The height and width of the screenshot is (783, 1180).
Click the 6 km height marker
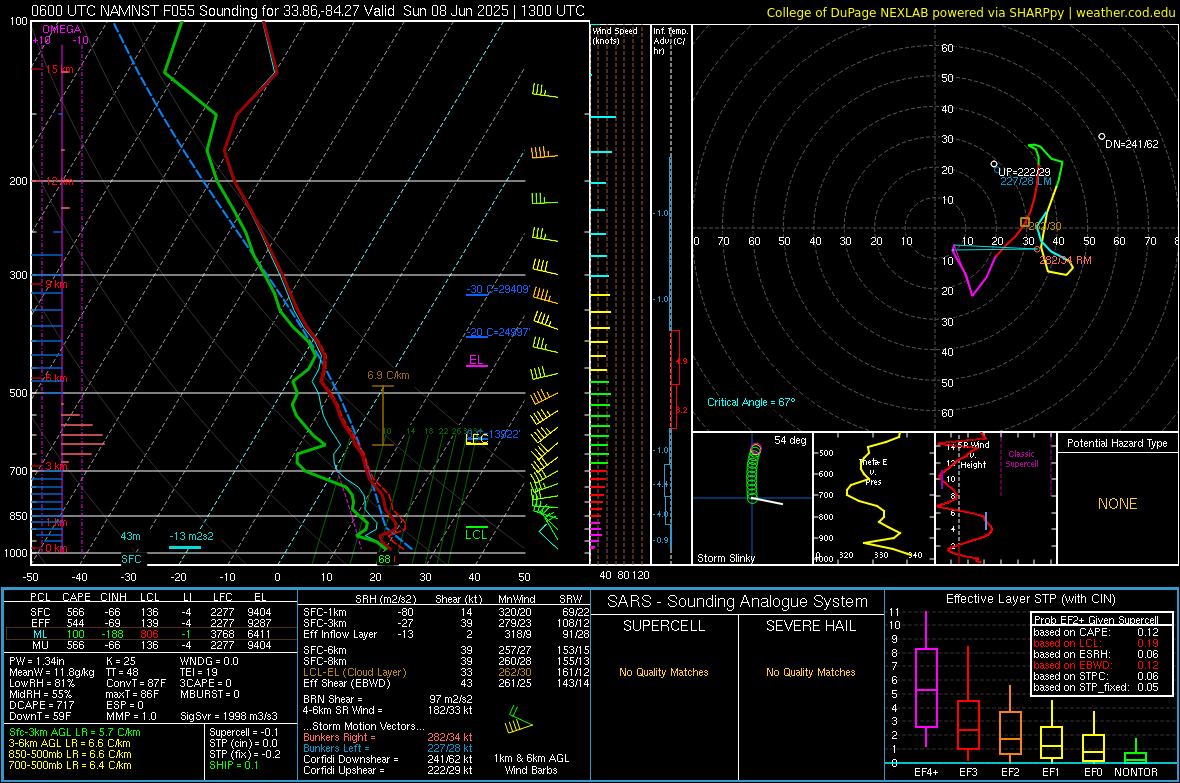(56, 378)
